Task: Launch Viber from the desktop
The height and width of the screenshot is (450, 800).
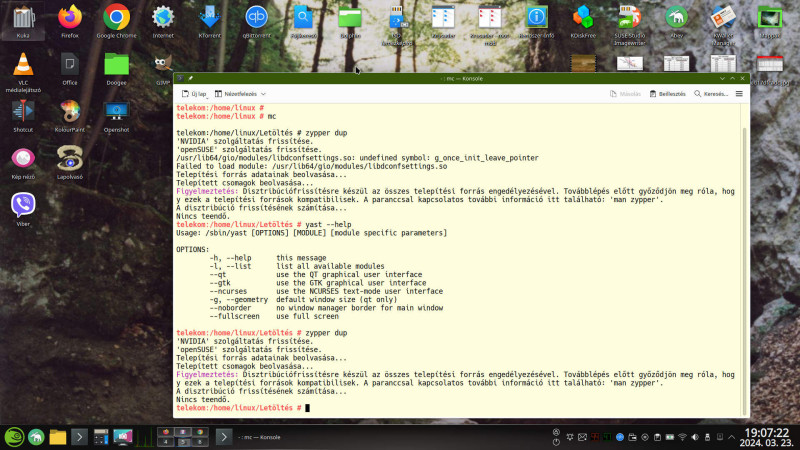Action: point(23,209)
